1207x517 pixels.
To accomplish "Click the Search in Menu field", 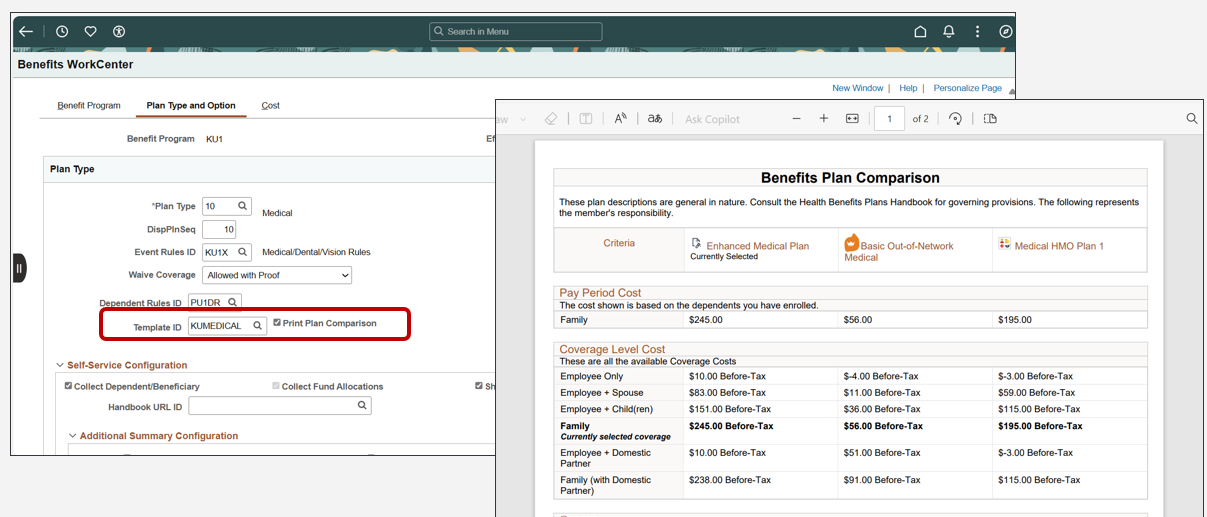I will point(516,32).
